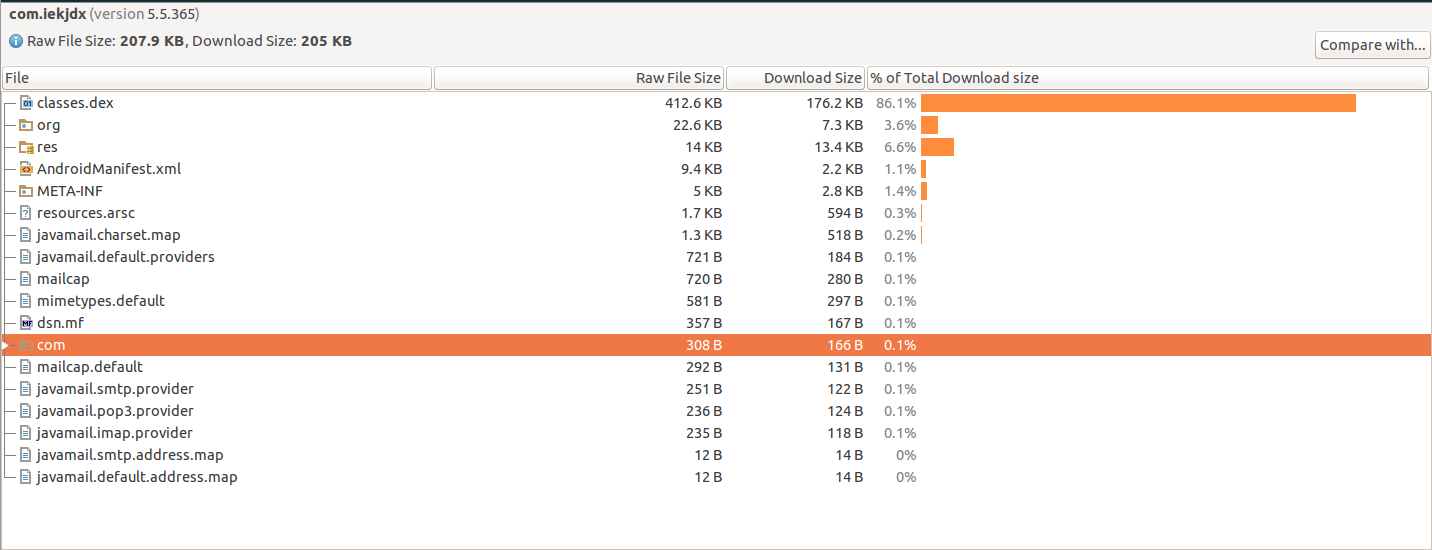Select javamail.pop3.provider file name
This screenshot has height=550, width=1432.
115,411
